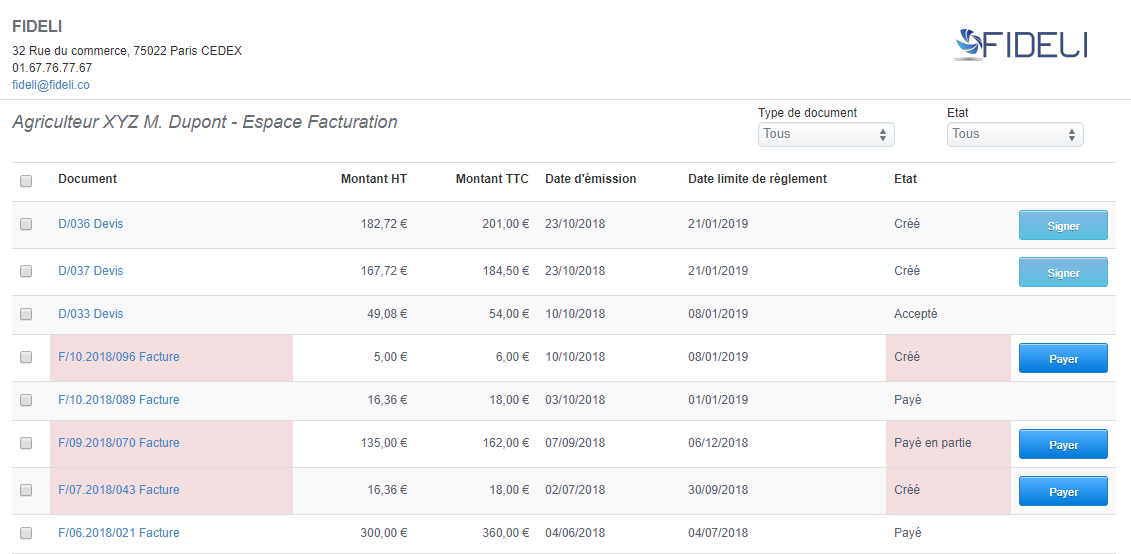The image size is (1131, 554).
Task: Click the Date d'émission column header
Action: tap(591, 179)
